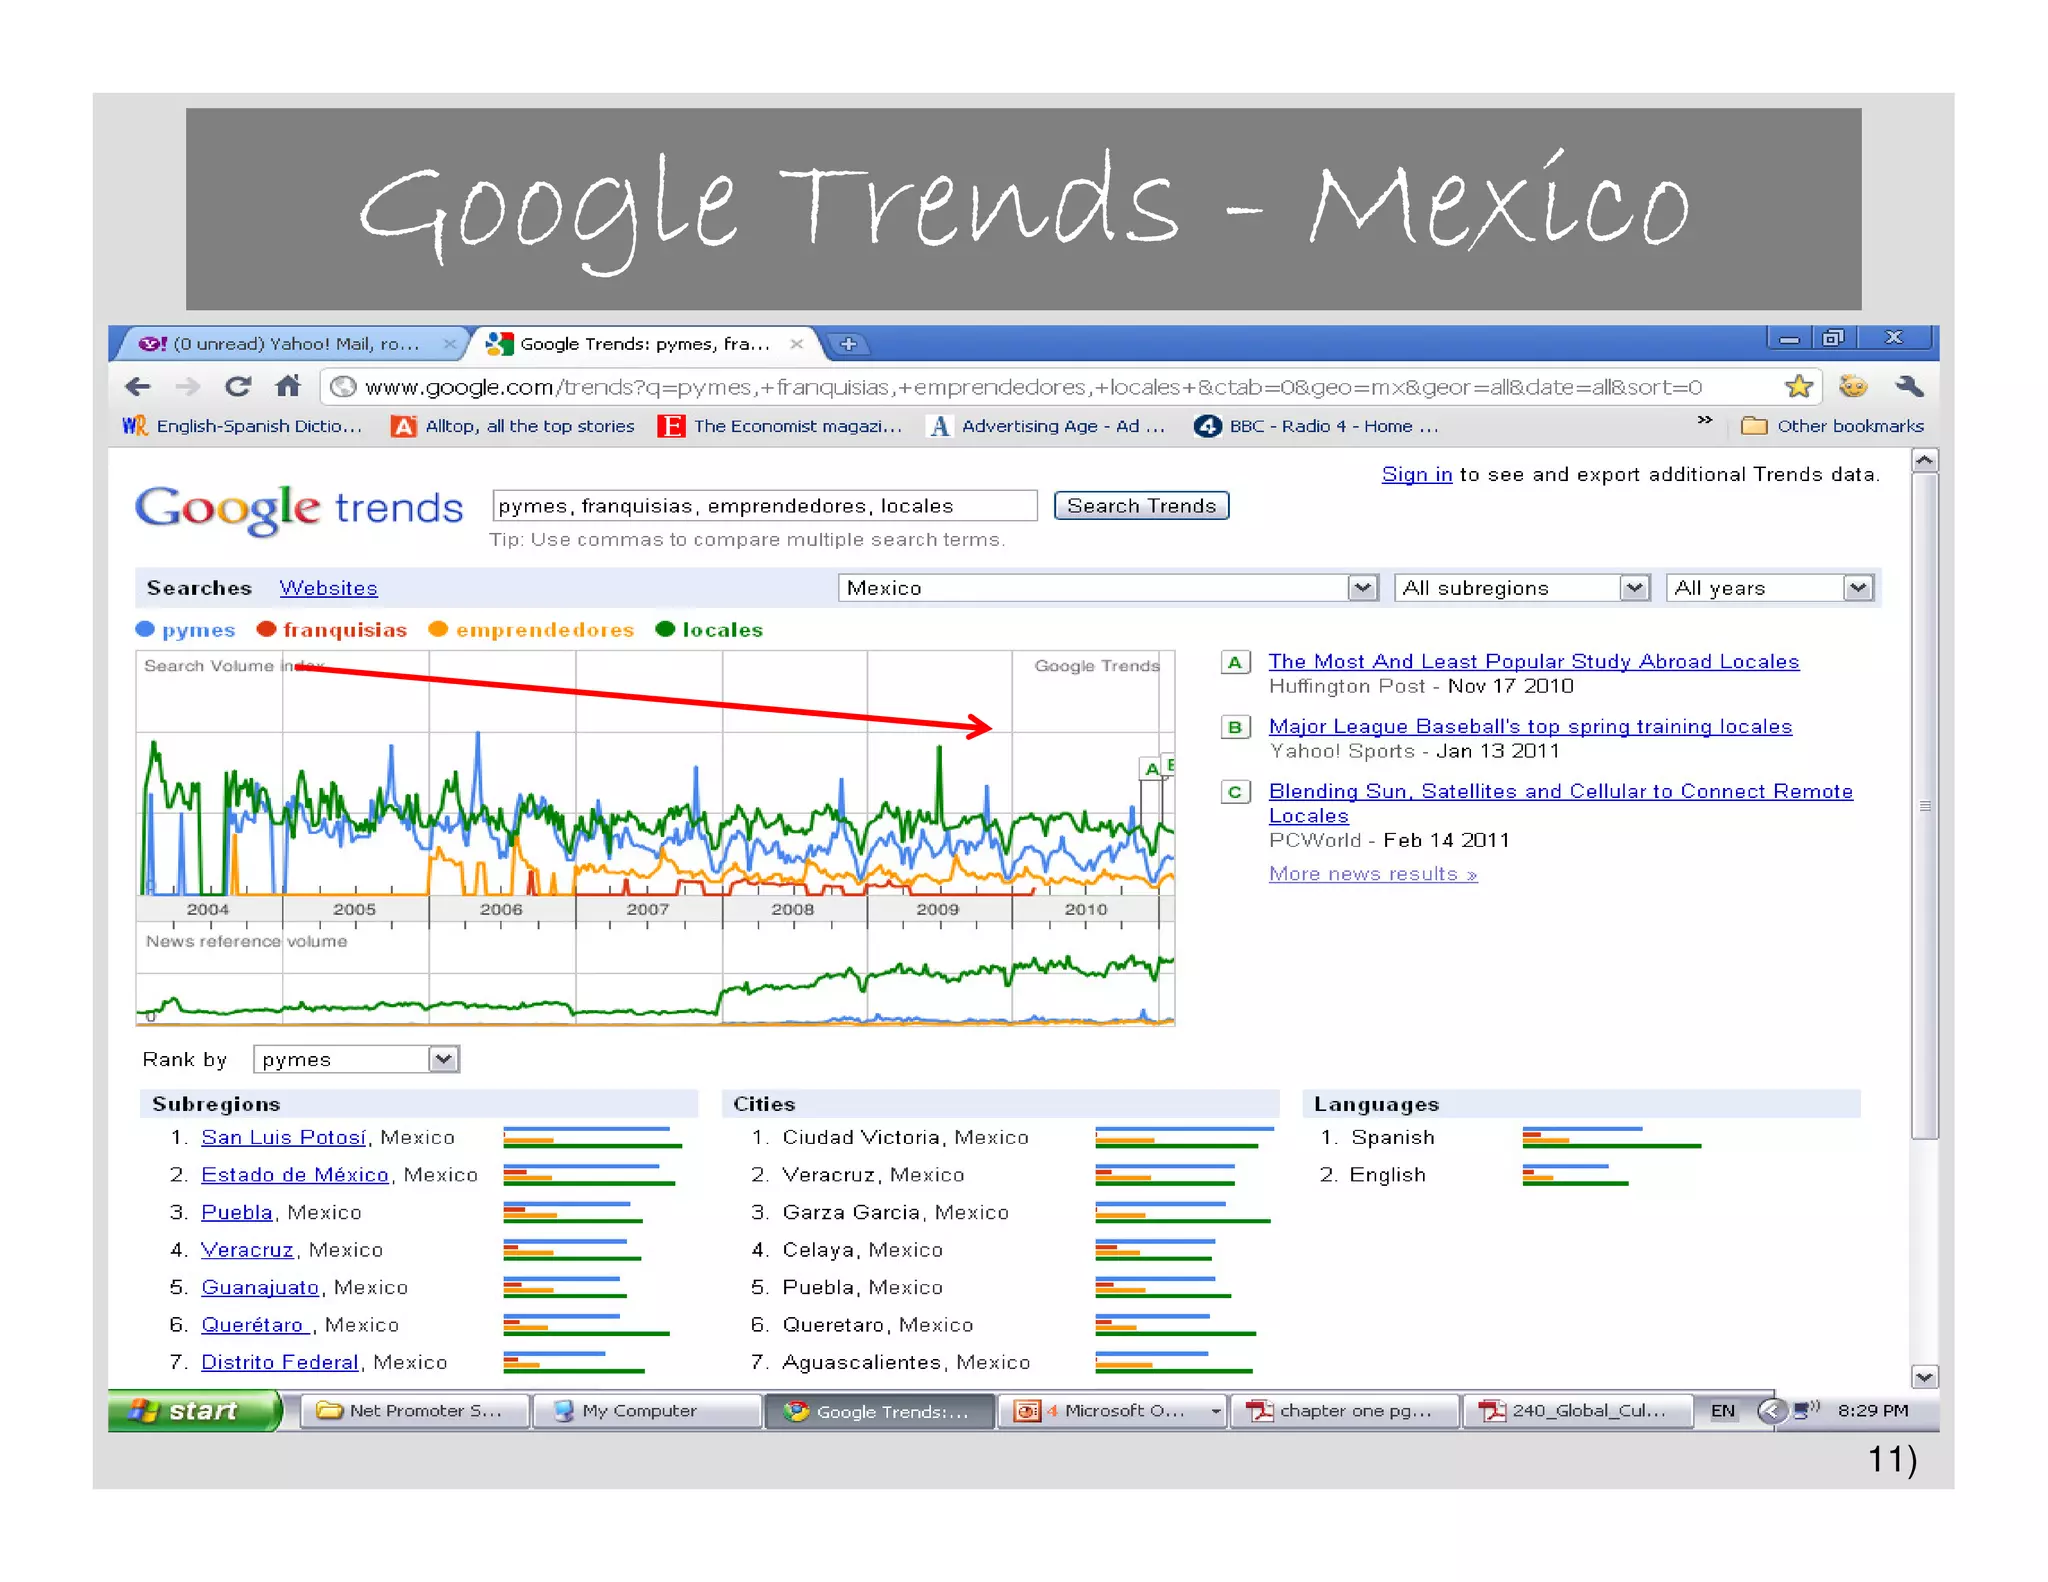Image resolution: width=2048 pixels, height=1582 pixels.
Task: Switch to Net Promoter S... taskbar folder
Action: coord(414,1411)
